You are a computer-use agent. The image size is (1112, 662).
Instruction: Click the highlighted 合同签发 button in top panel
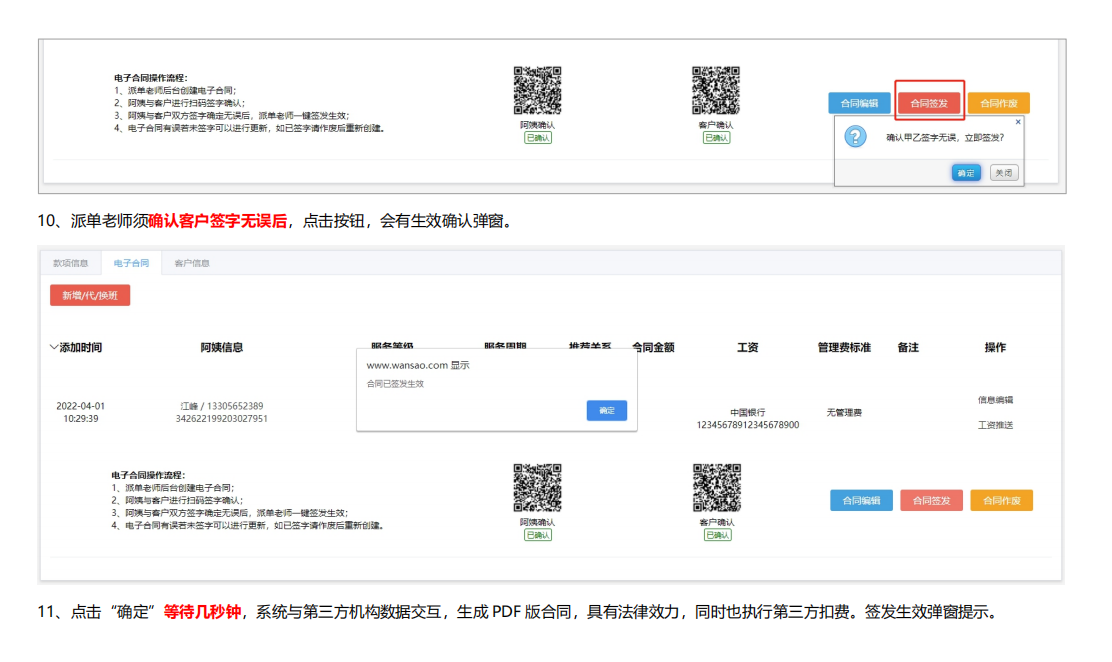click(x=929, y=103)
